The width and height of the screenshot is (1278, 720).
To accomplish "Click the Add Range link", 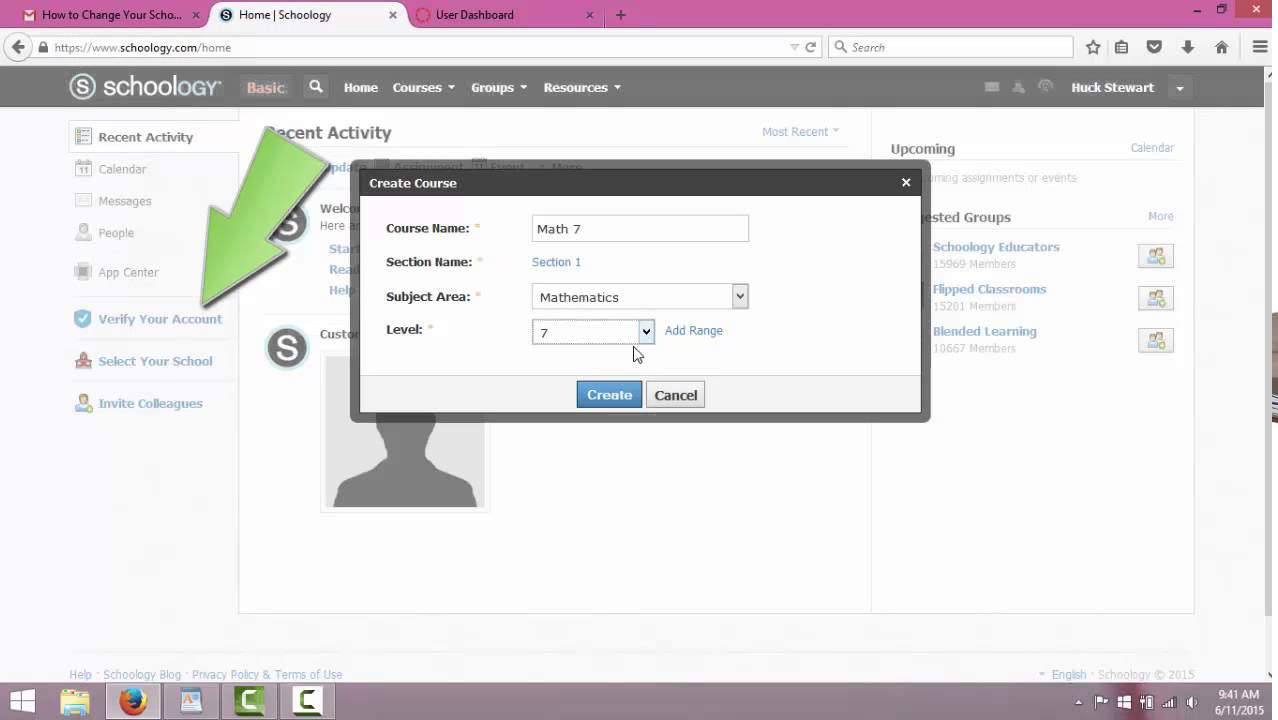I will tap(694, 330).
